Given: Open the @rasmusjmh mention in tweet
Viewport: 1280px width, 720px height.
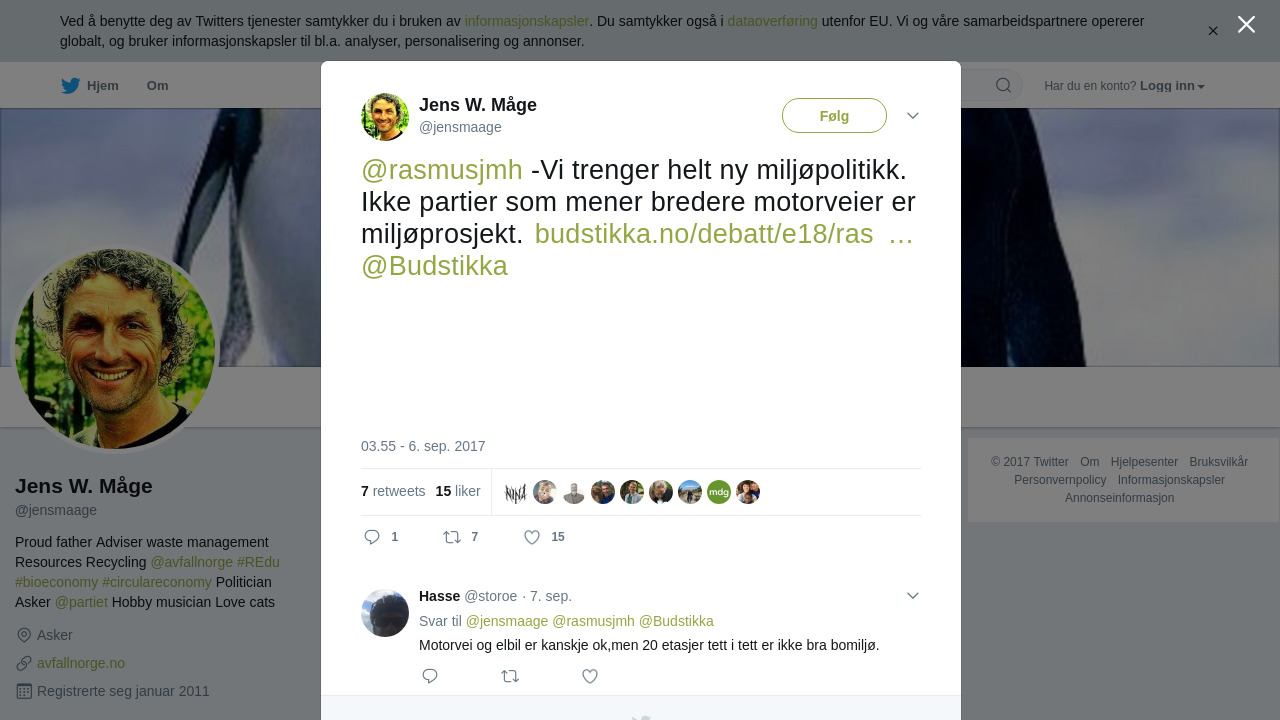Looking at the screenshot, I should (x=442, y=170).
